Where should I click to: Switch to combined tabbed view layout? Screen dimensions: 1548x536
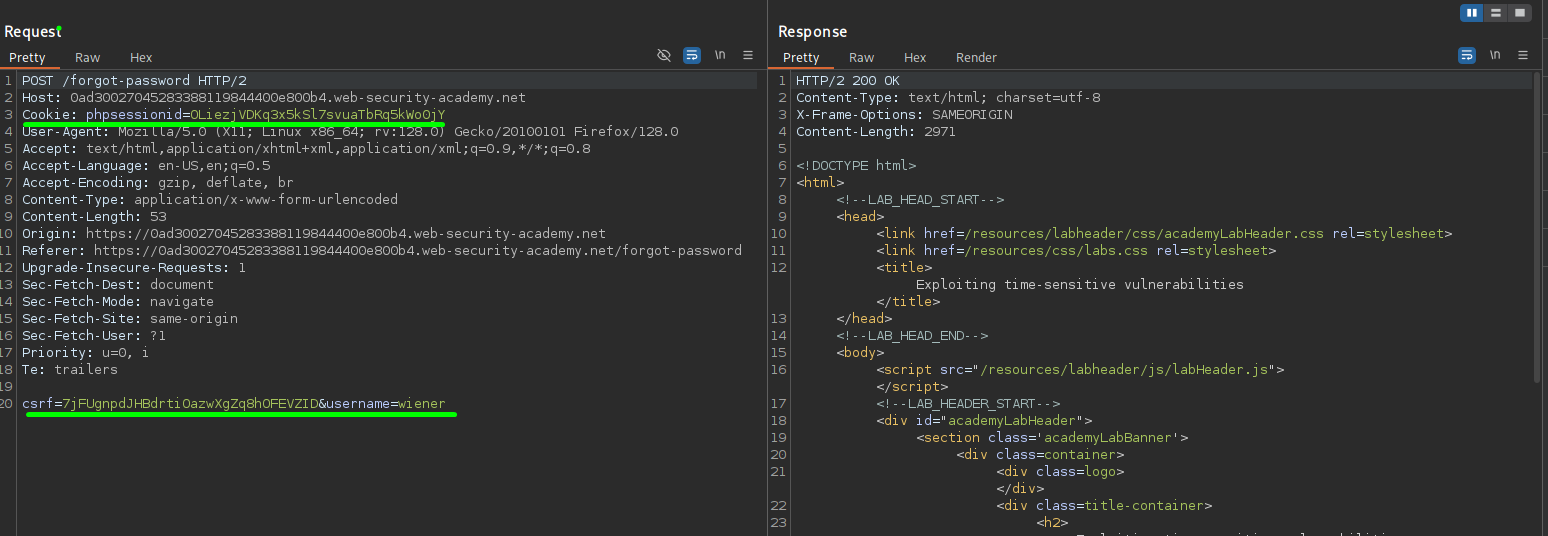point(1520,13)
